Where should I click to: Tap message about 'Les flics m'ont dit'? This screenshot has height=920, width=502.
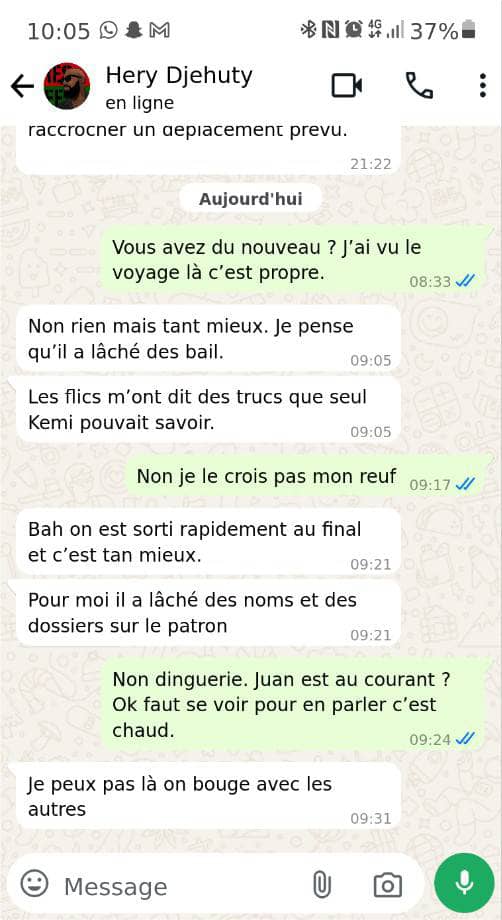tap(208, 410)
